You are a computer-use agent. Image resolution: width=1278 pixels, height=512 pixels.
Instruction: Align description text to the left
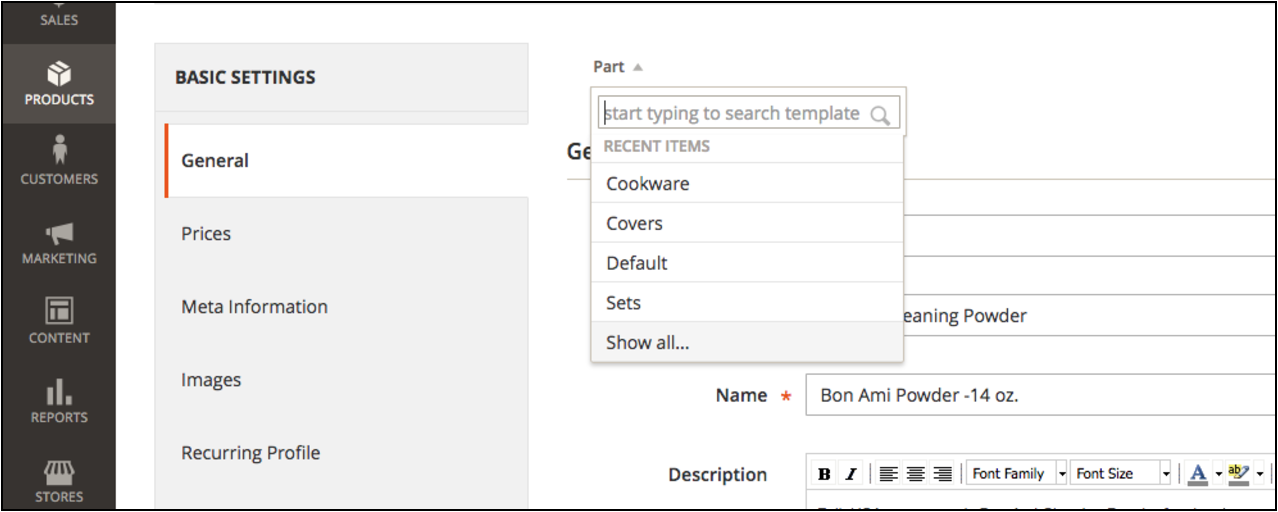890,474
